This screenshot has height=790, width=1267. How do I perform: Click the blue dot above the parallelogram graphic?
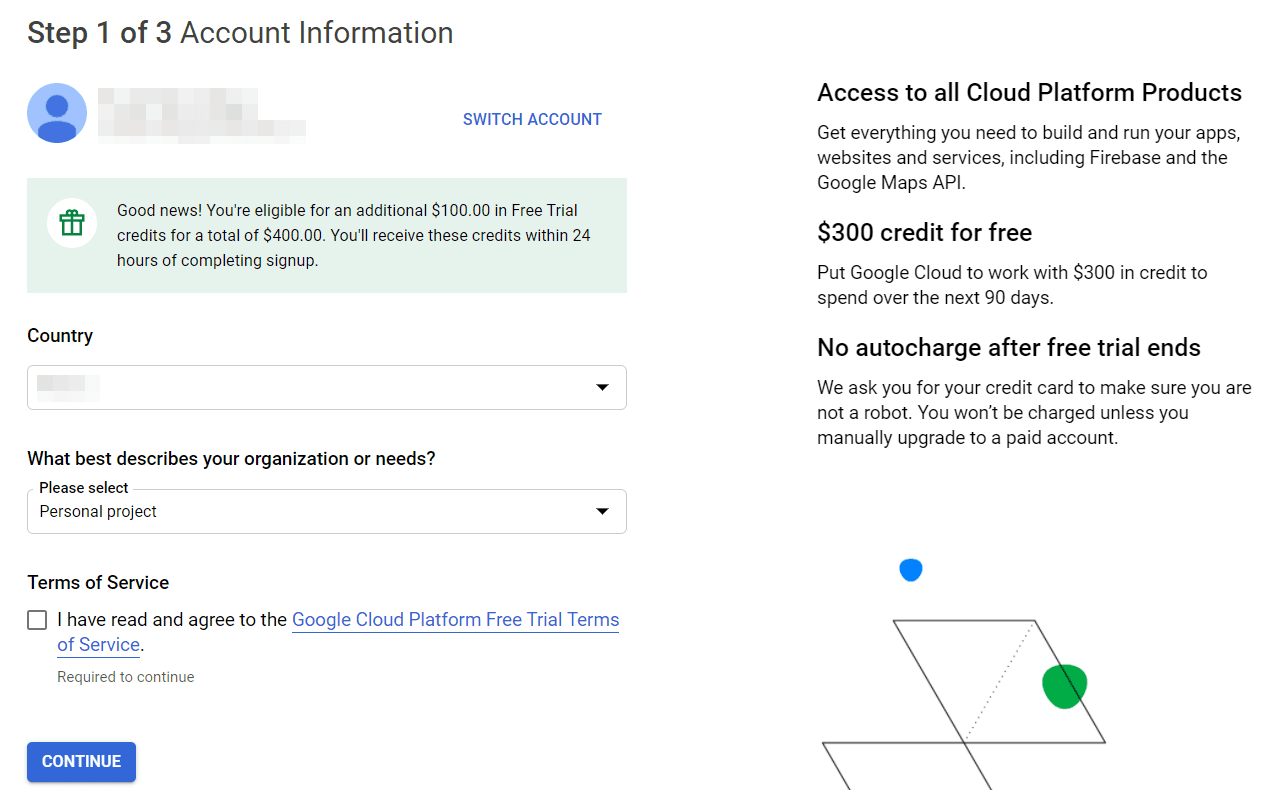point(910,568)
